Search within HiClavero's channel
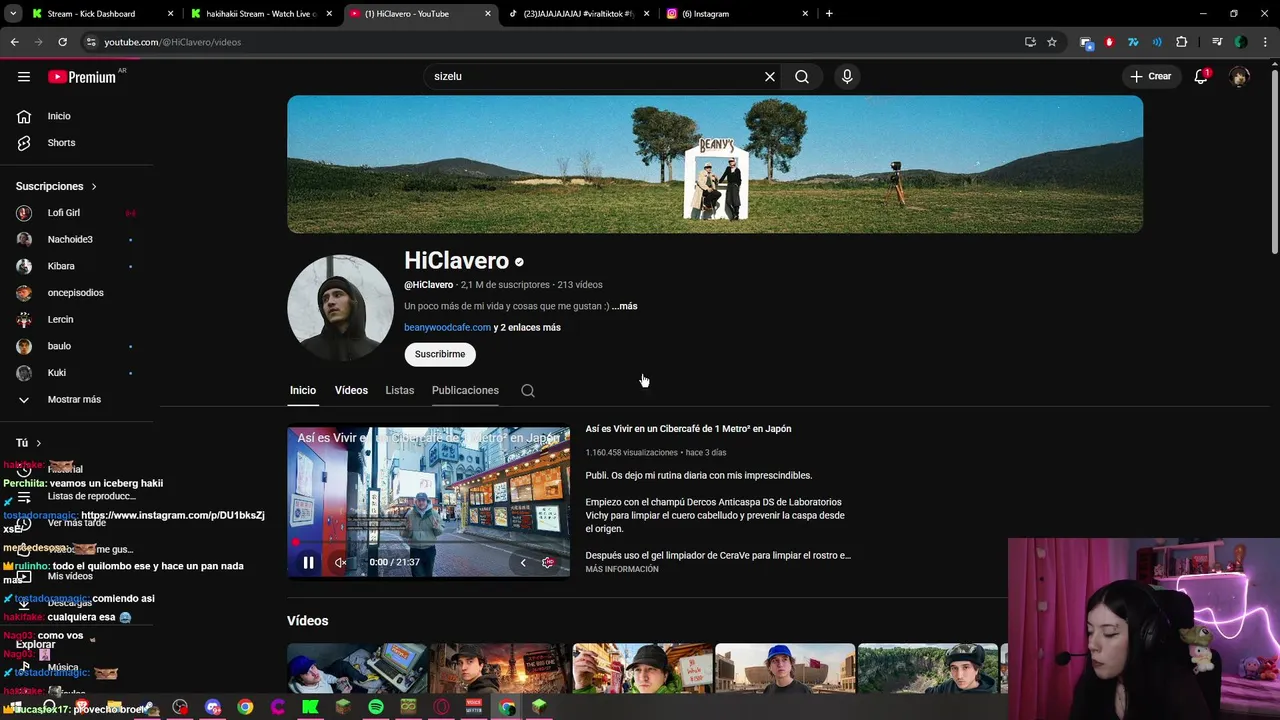 528,391
